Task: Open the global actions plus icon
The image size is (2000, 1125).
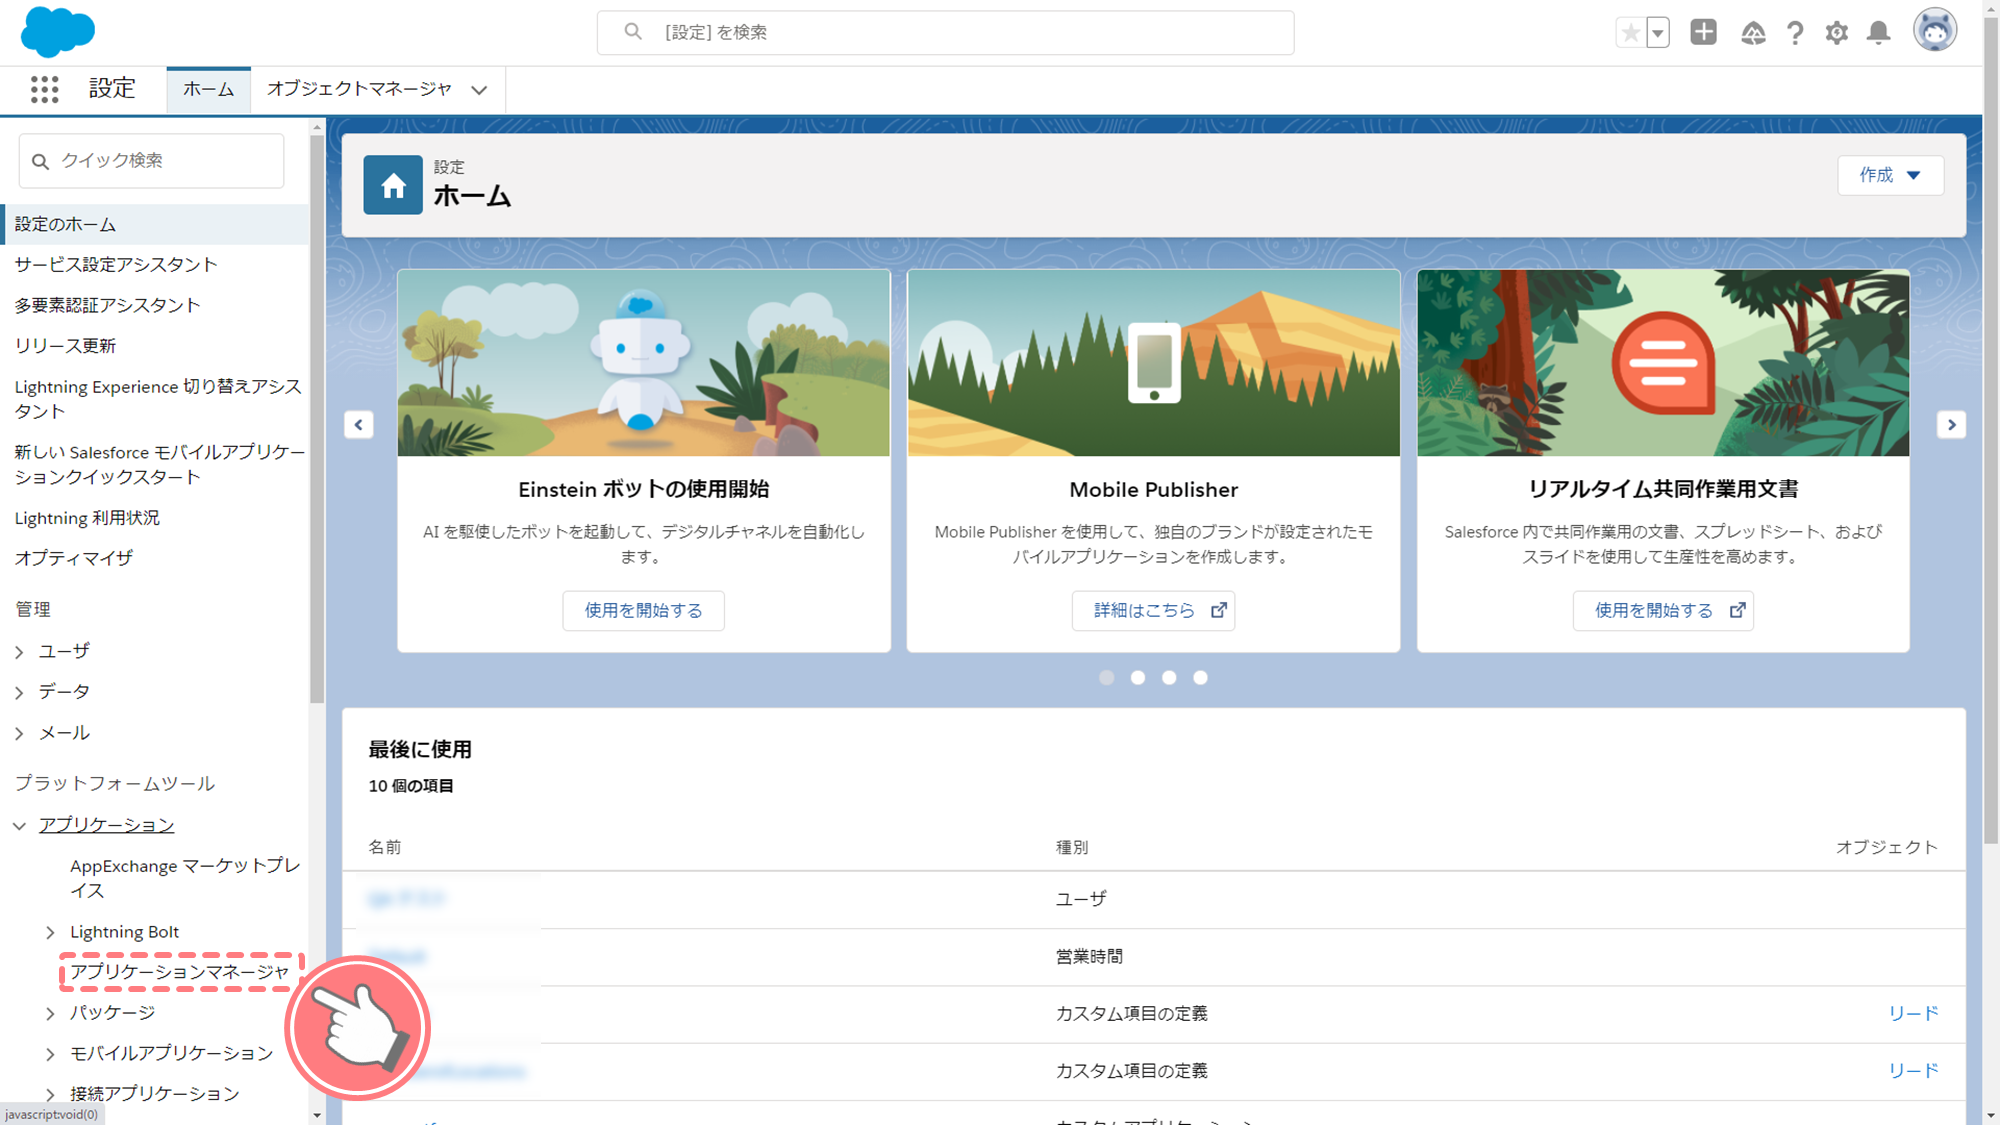Action: [x=1703, y=32]
